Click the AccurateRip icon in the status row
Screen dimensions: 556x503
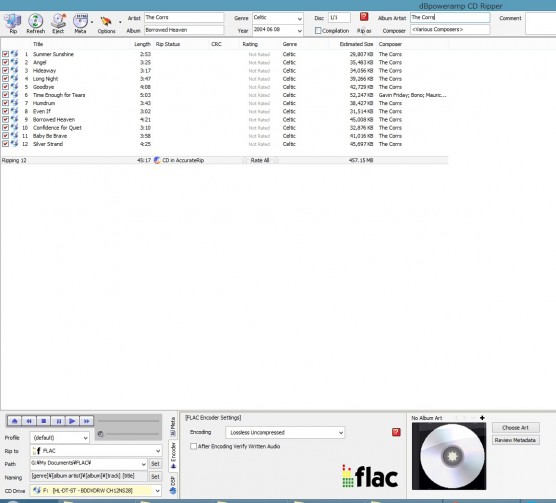pyautogui.click(x=157, y=160)
